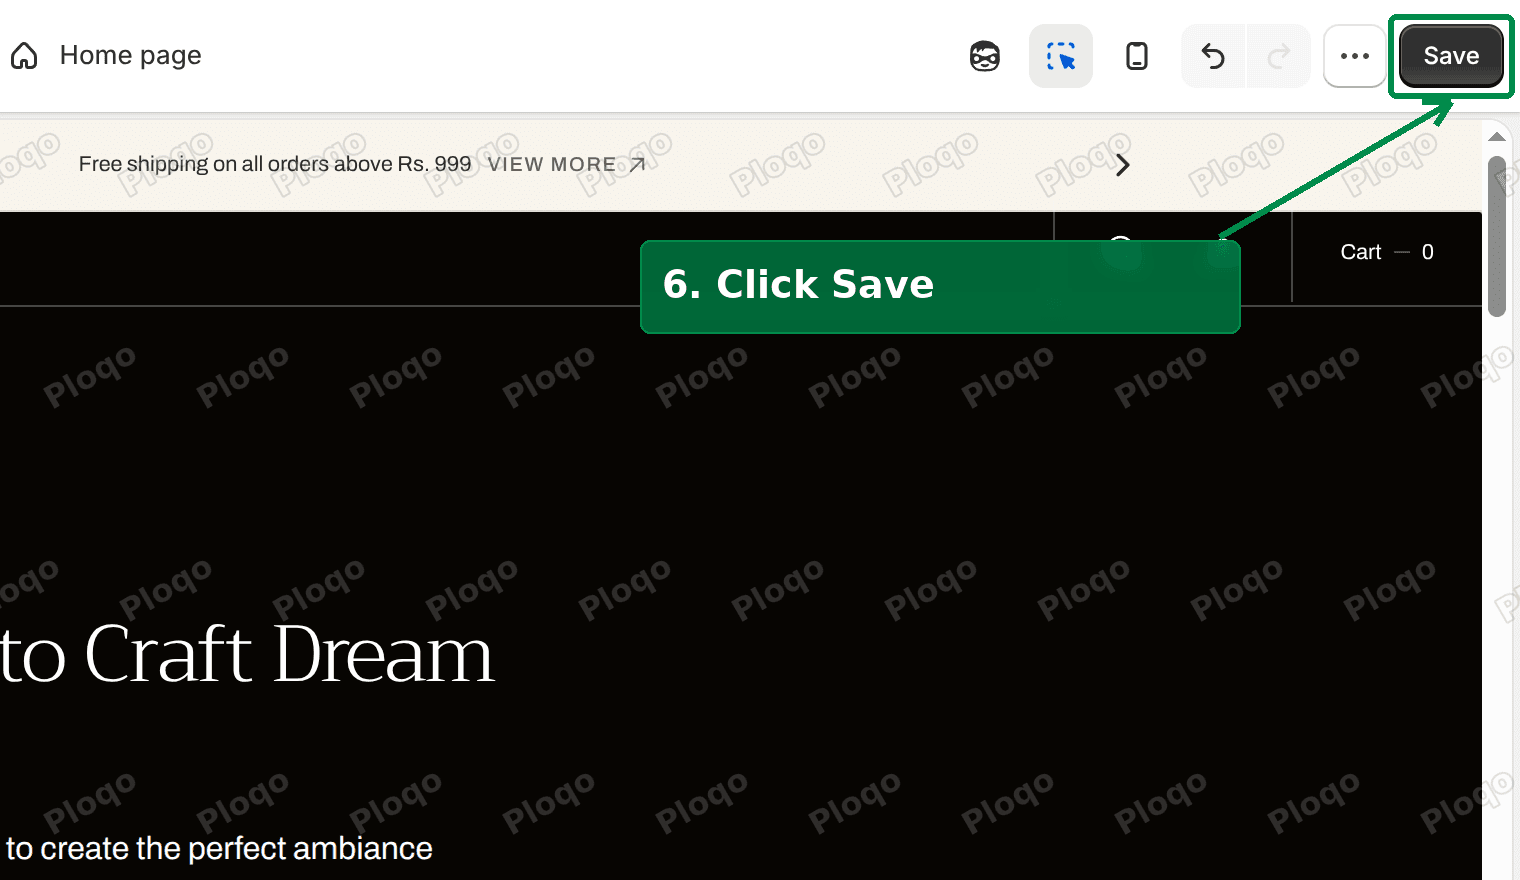Click the home icon beside Home page
Image resolution: width=1520 pixels, height=880 pixels.
24,56
